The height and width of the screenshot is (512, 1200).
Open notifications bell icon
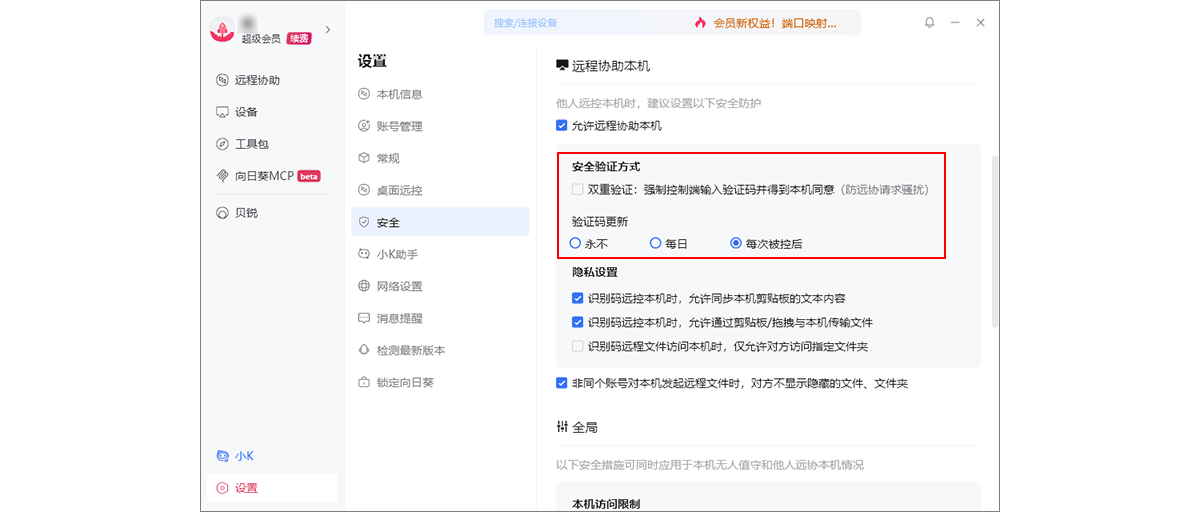tap(930, 22)
